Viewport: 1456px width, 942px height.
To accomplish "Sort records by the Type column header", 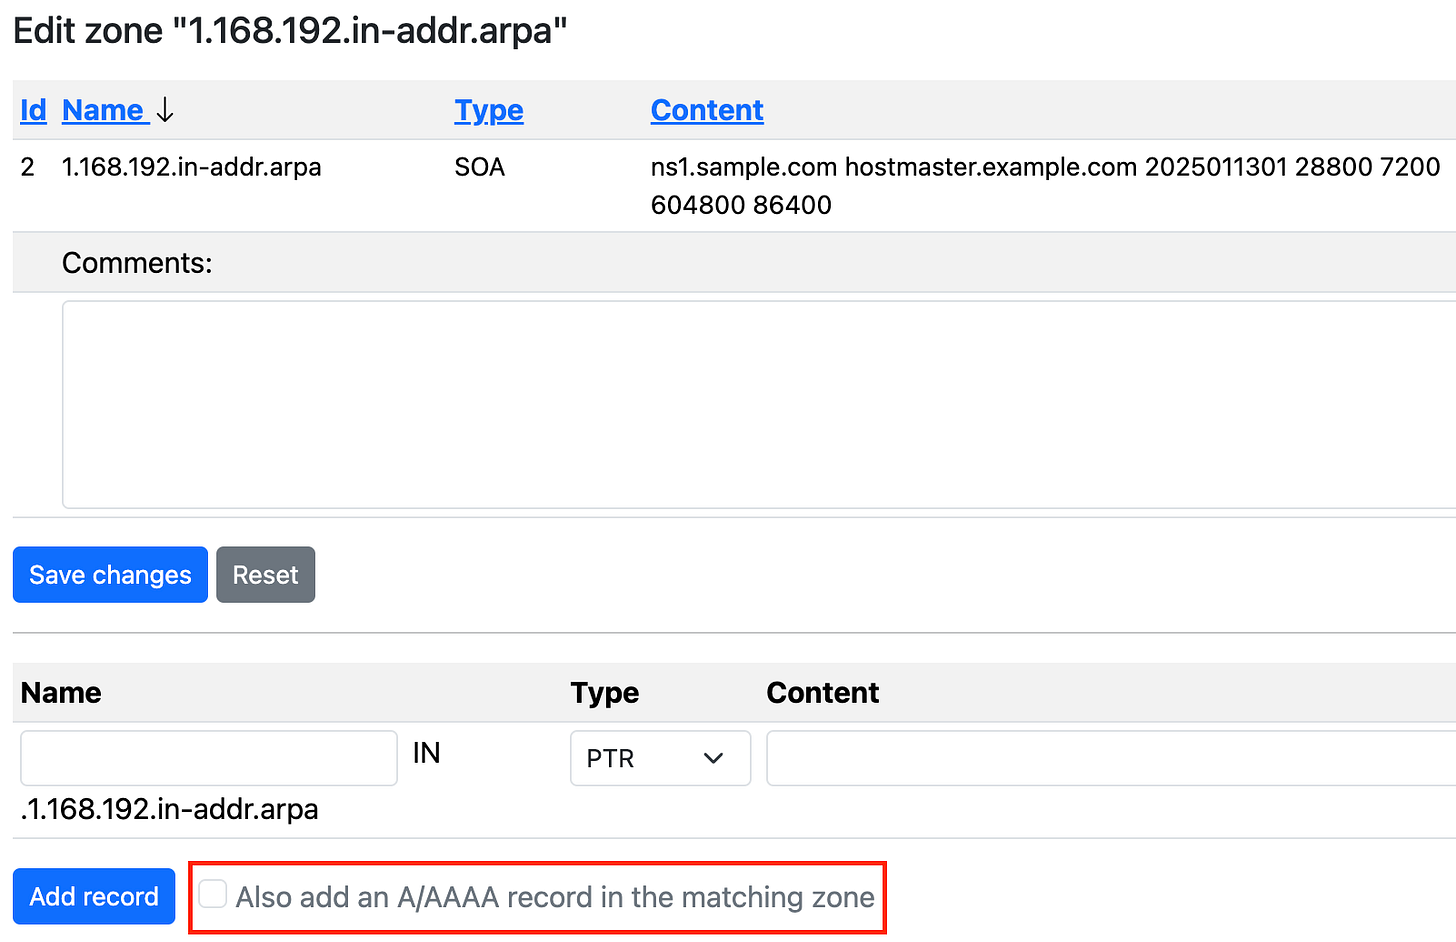I will coord(489,110).
